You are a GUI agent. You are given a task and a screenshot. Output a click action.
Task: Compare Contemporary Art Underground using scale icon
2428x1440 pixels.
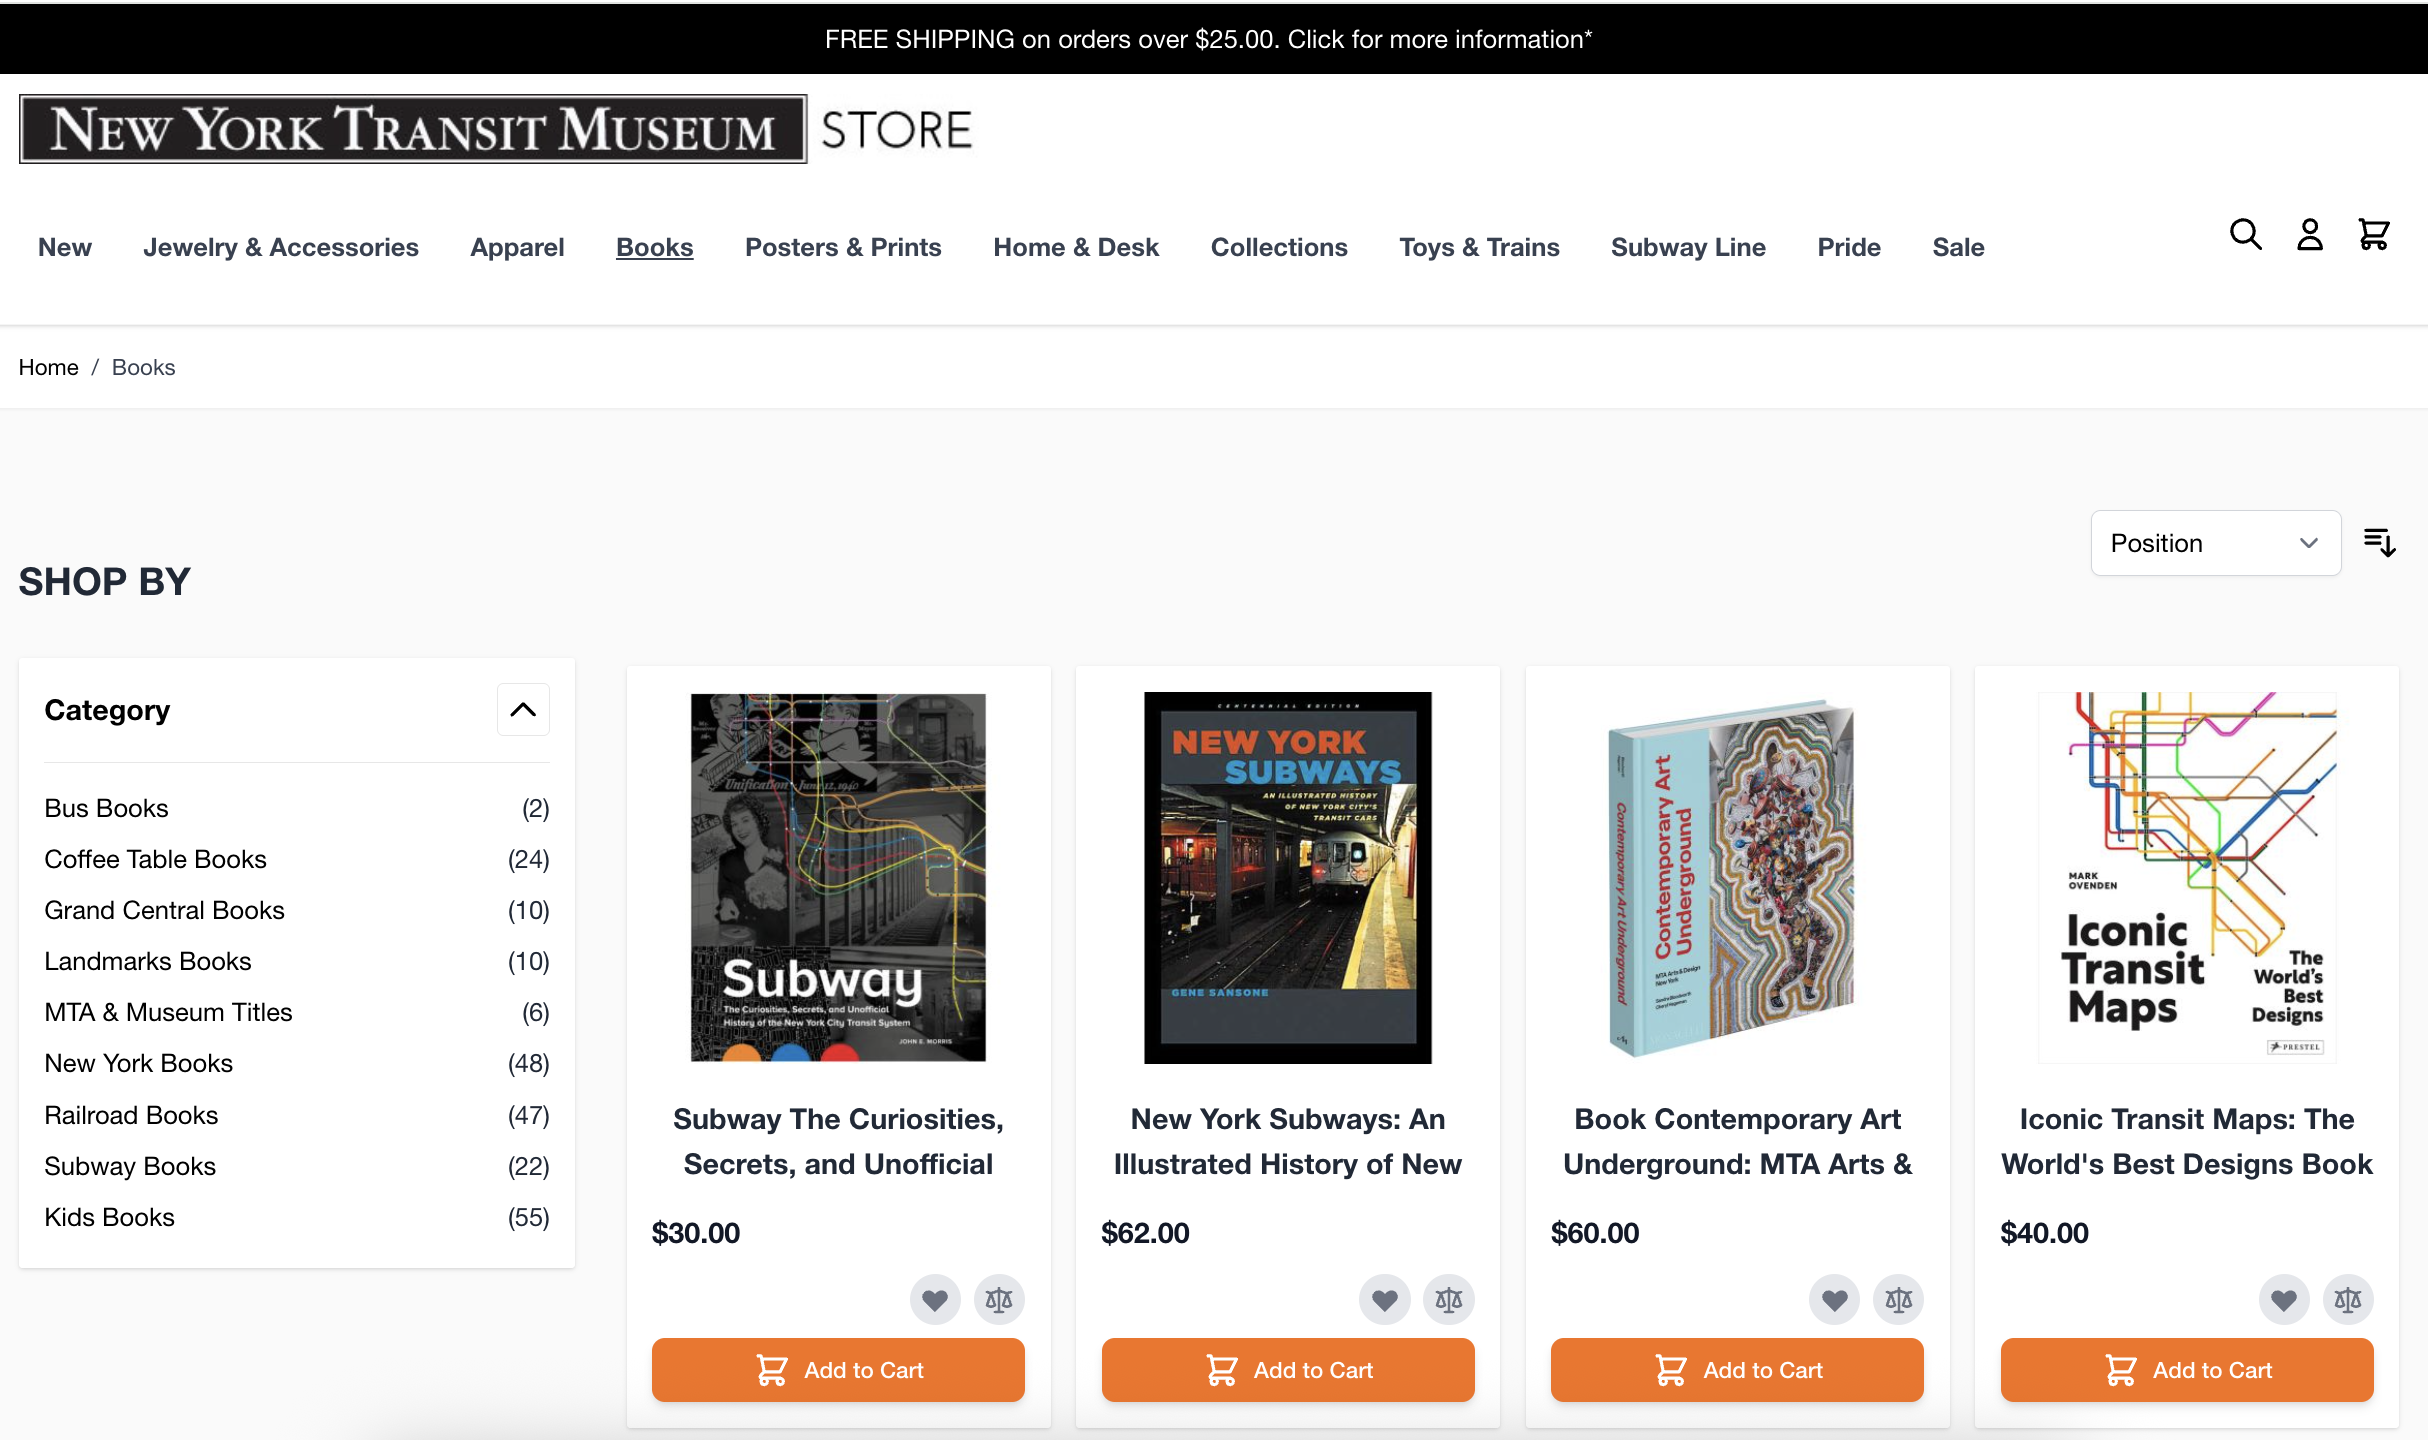tap(1898, 1299)
